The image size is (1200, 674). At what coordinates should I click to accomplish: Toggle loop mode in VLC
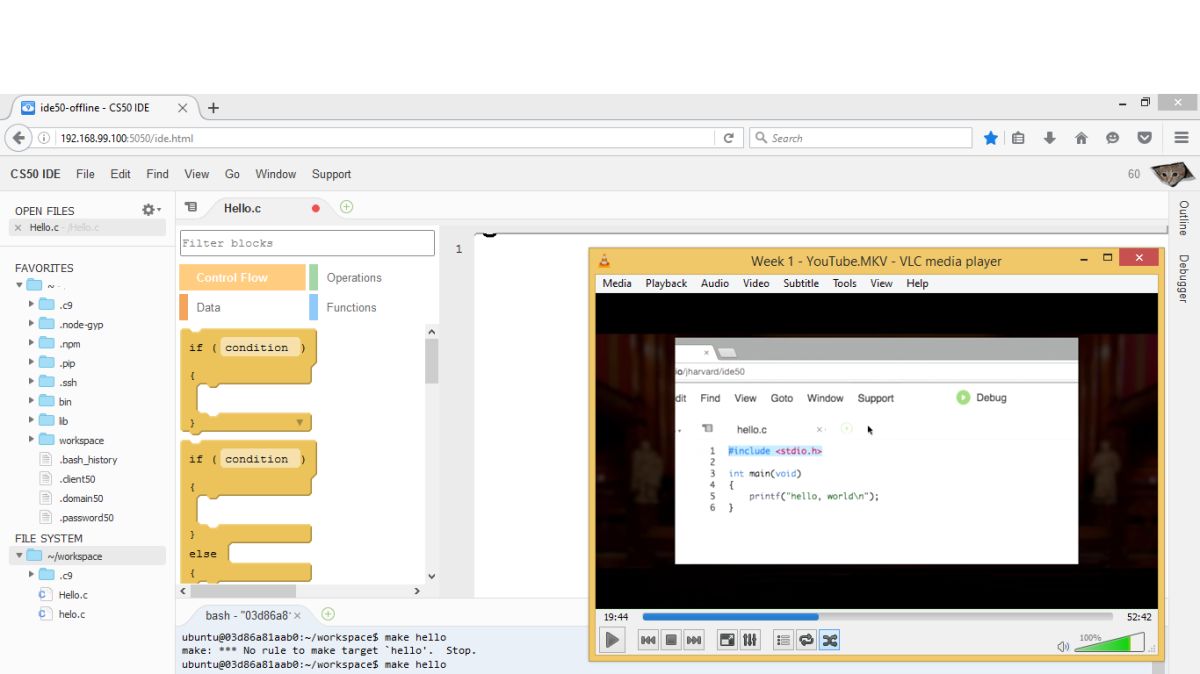tap(806, 640)
